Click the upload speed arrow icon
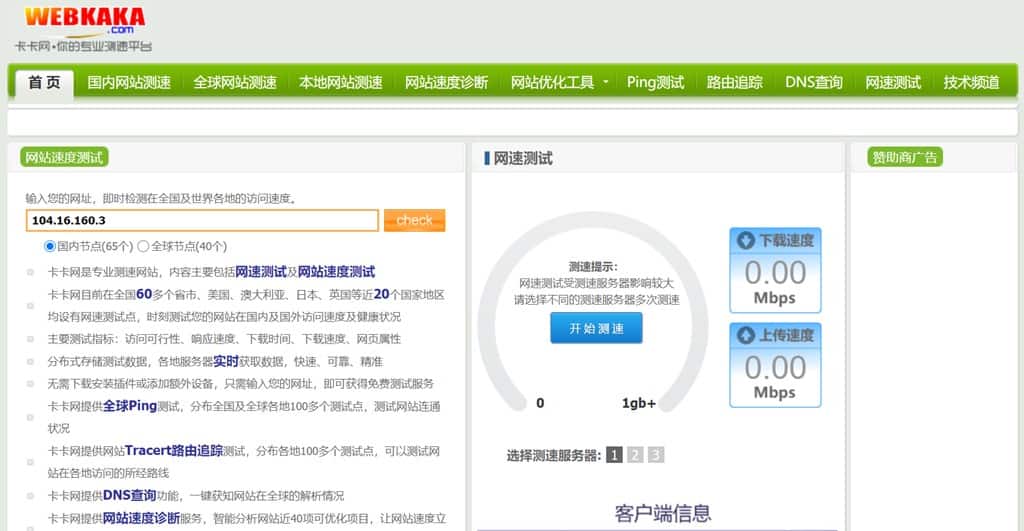Screen dimensions: 1024x531 coord(746,335)
